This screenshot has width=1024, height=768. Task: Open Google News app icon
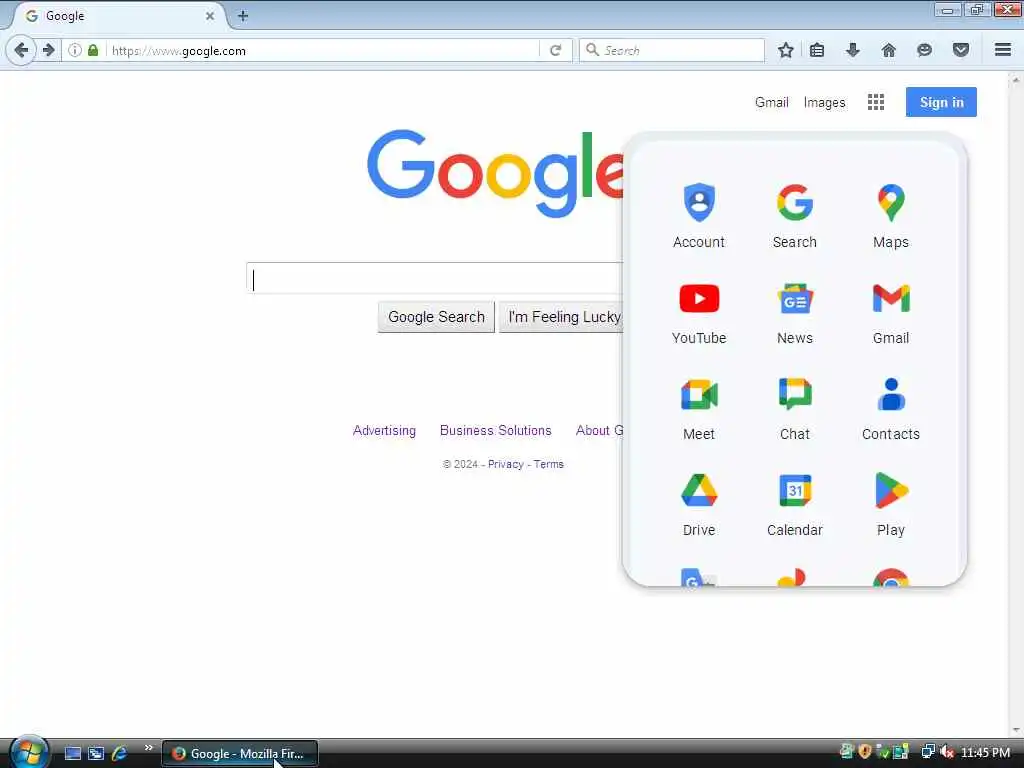pyautogui.click(x=795, y=312)
